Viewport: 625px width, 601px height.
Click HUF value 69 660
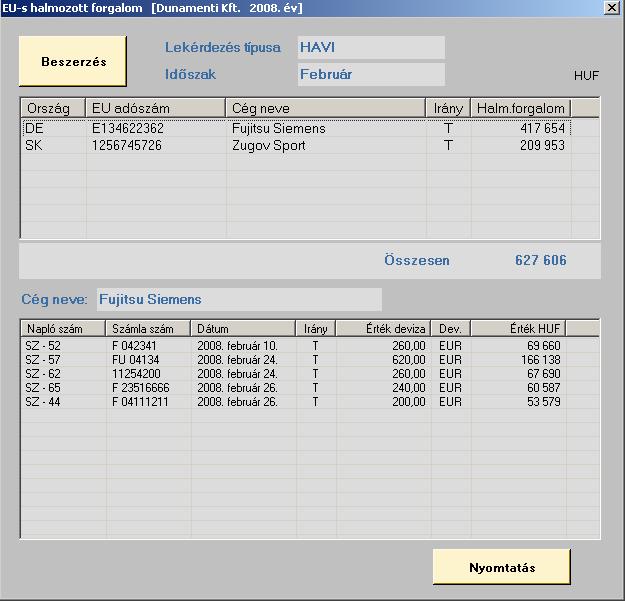point(544,346)
